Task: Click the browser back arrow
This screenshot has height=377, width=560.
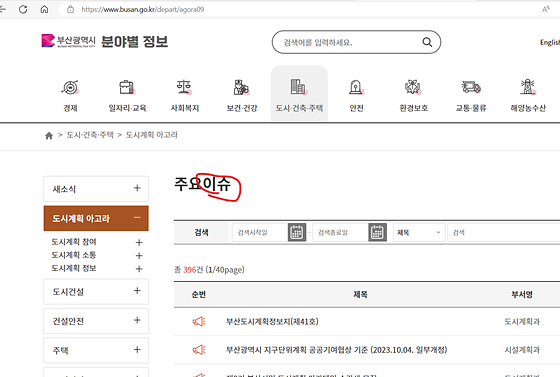Action: coord(2,9)
